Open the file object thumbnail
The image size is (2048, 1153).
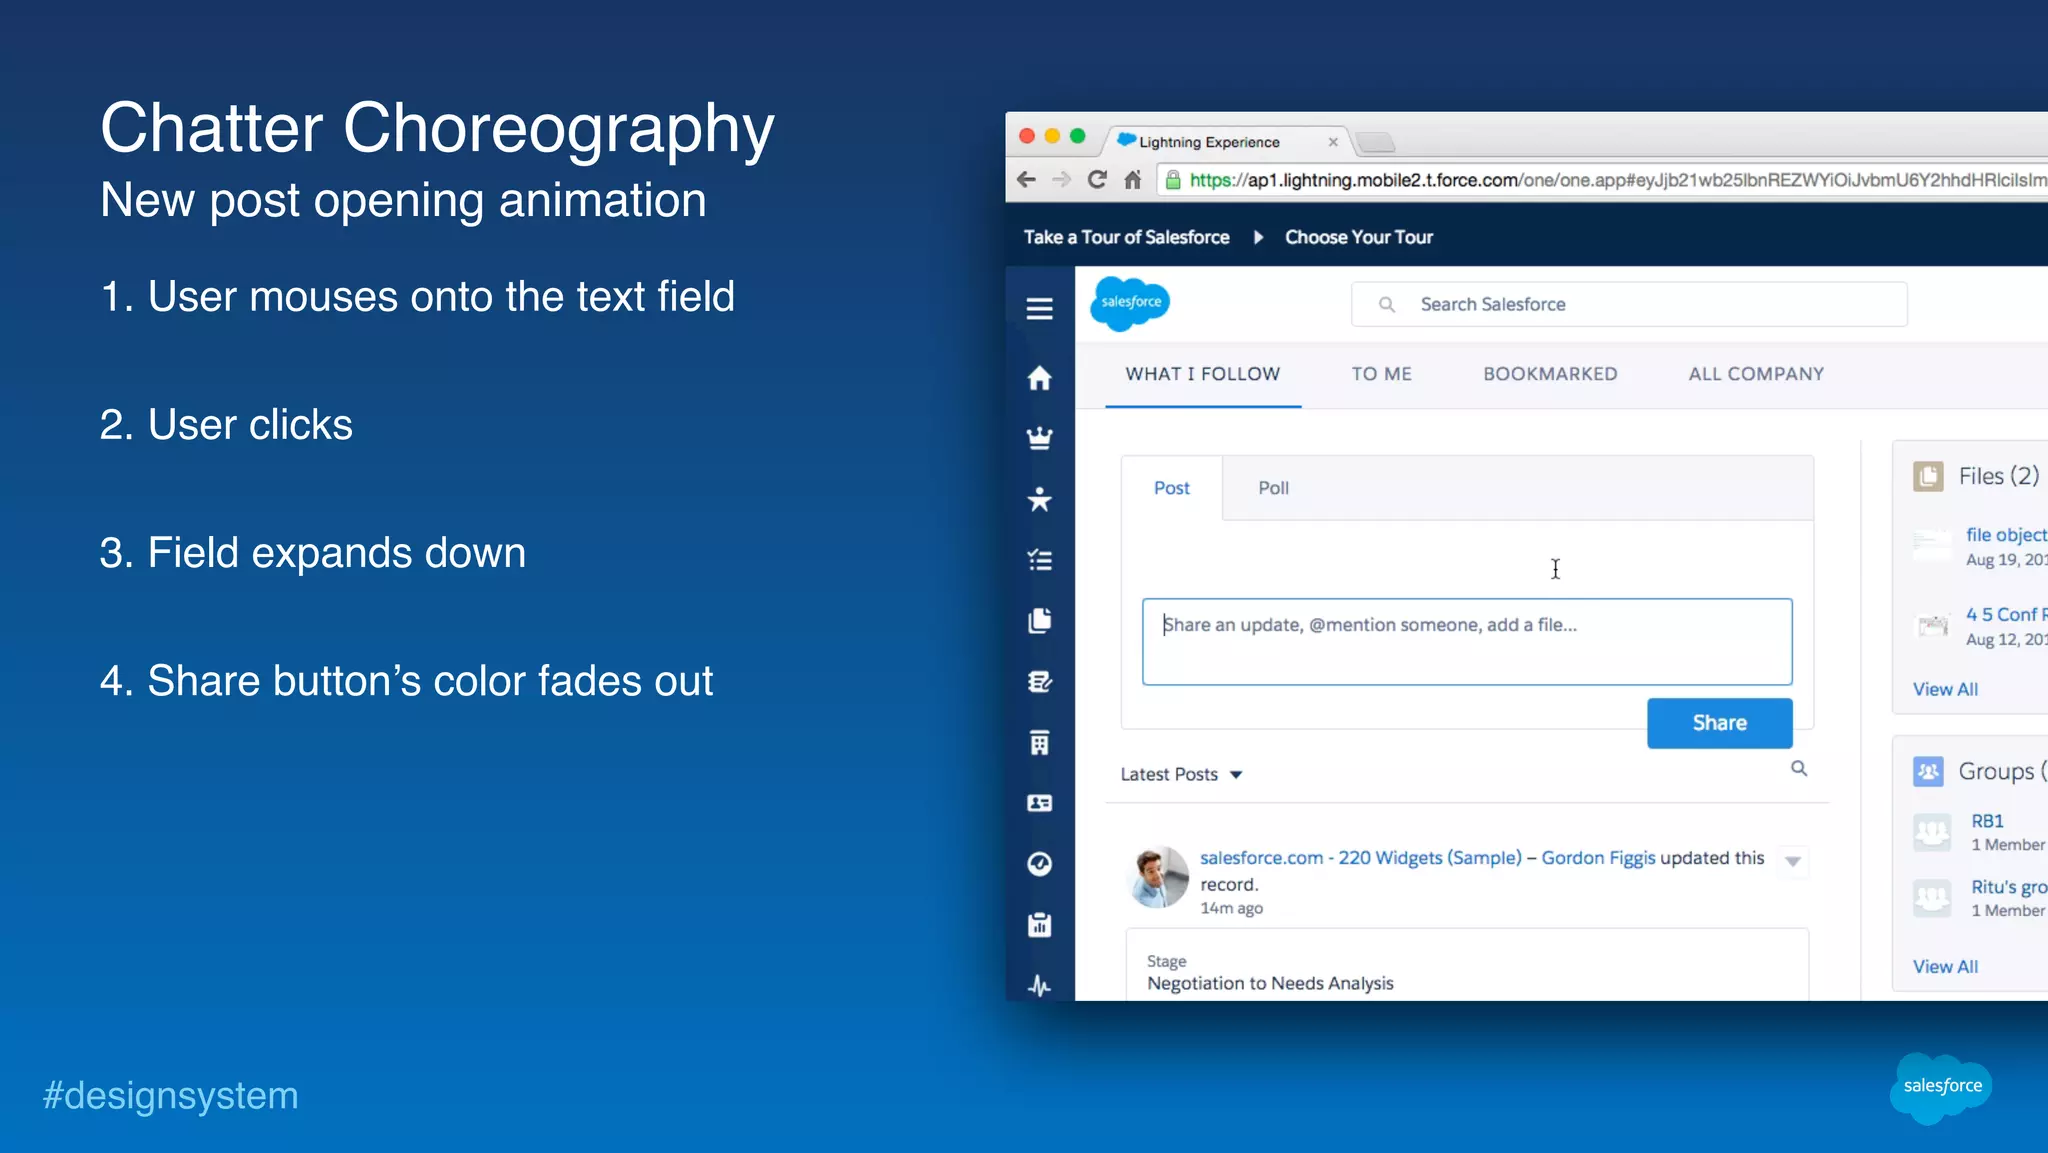(1932, 546)
